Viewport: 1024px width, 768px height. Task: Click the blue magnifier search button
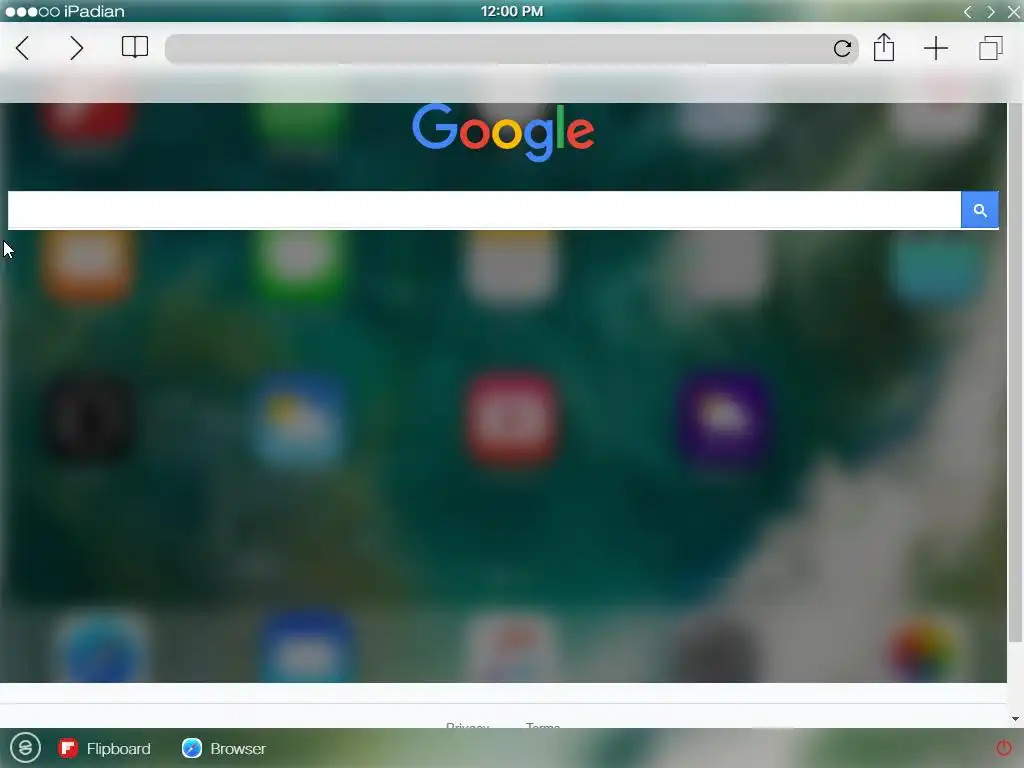[x=980, y=210]
